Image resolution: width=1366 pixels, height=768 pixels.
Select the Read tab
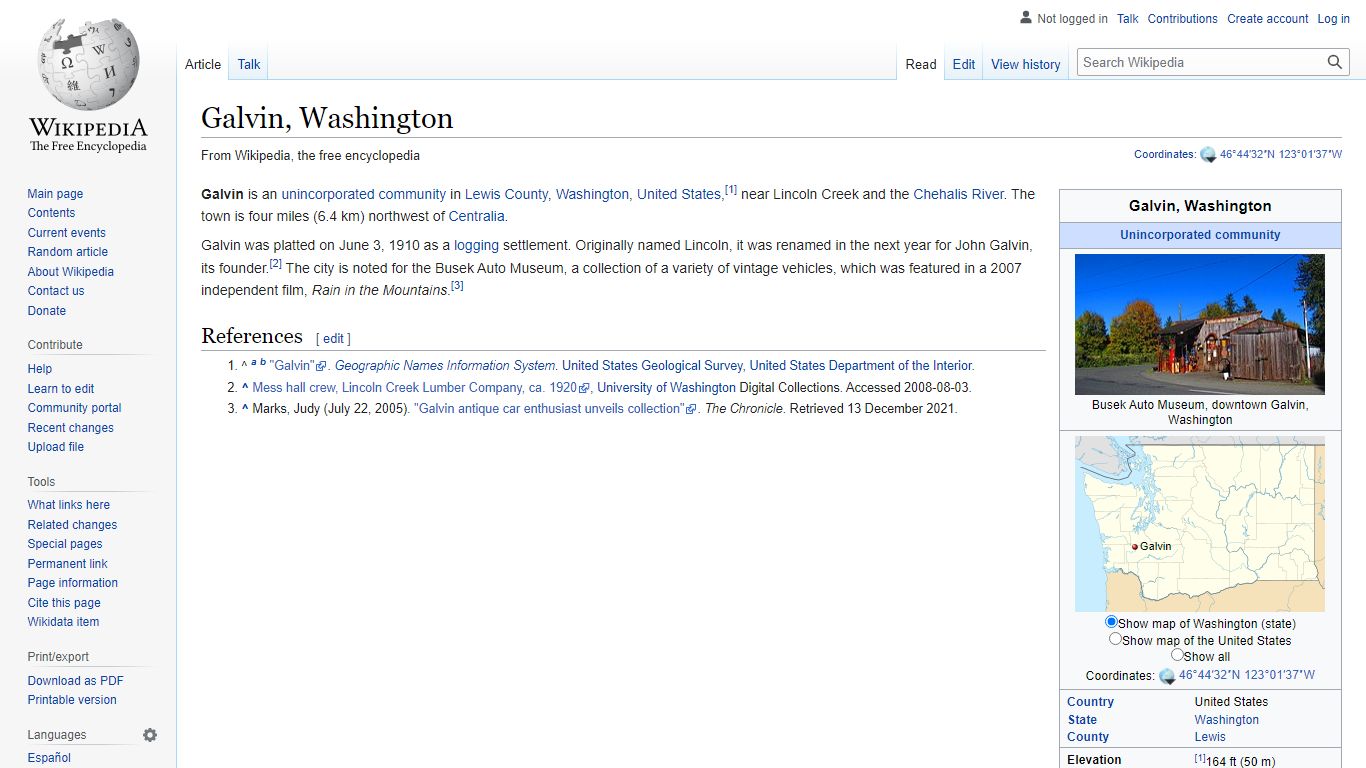point(921,64)
